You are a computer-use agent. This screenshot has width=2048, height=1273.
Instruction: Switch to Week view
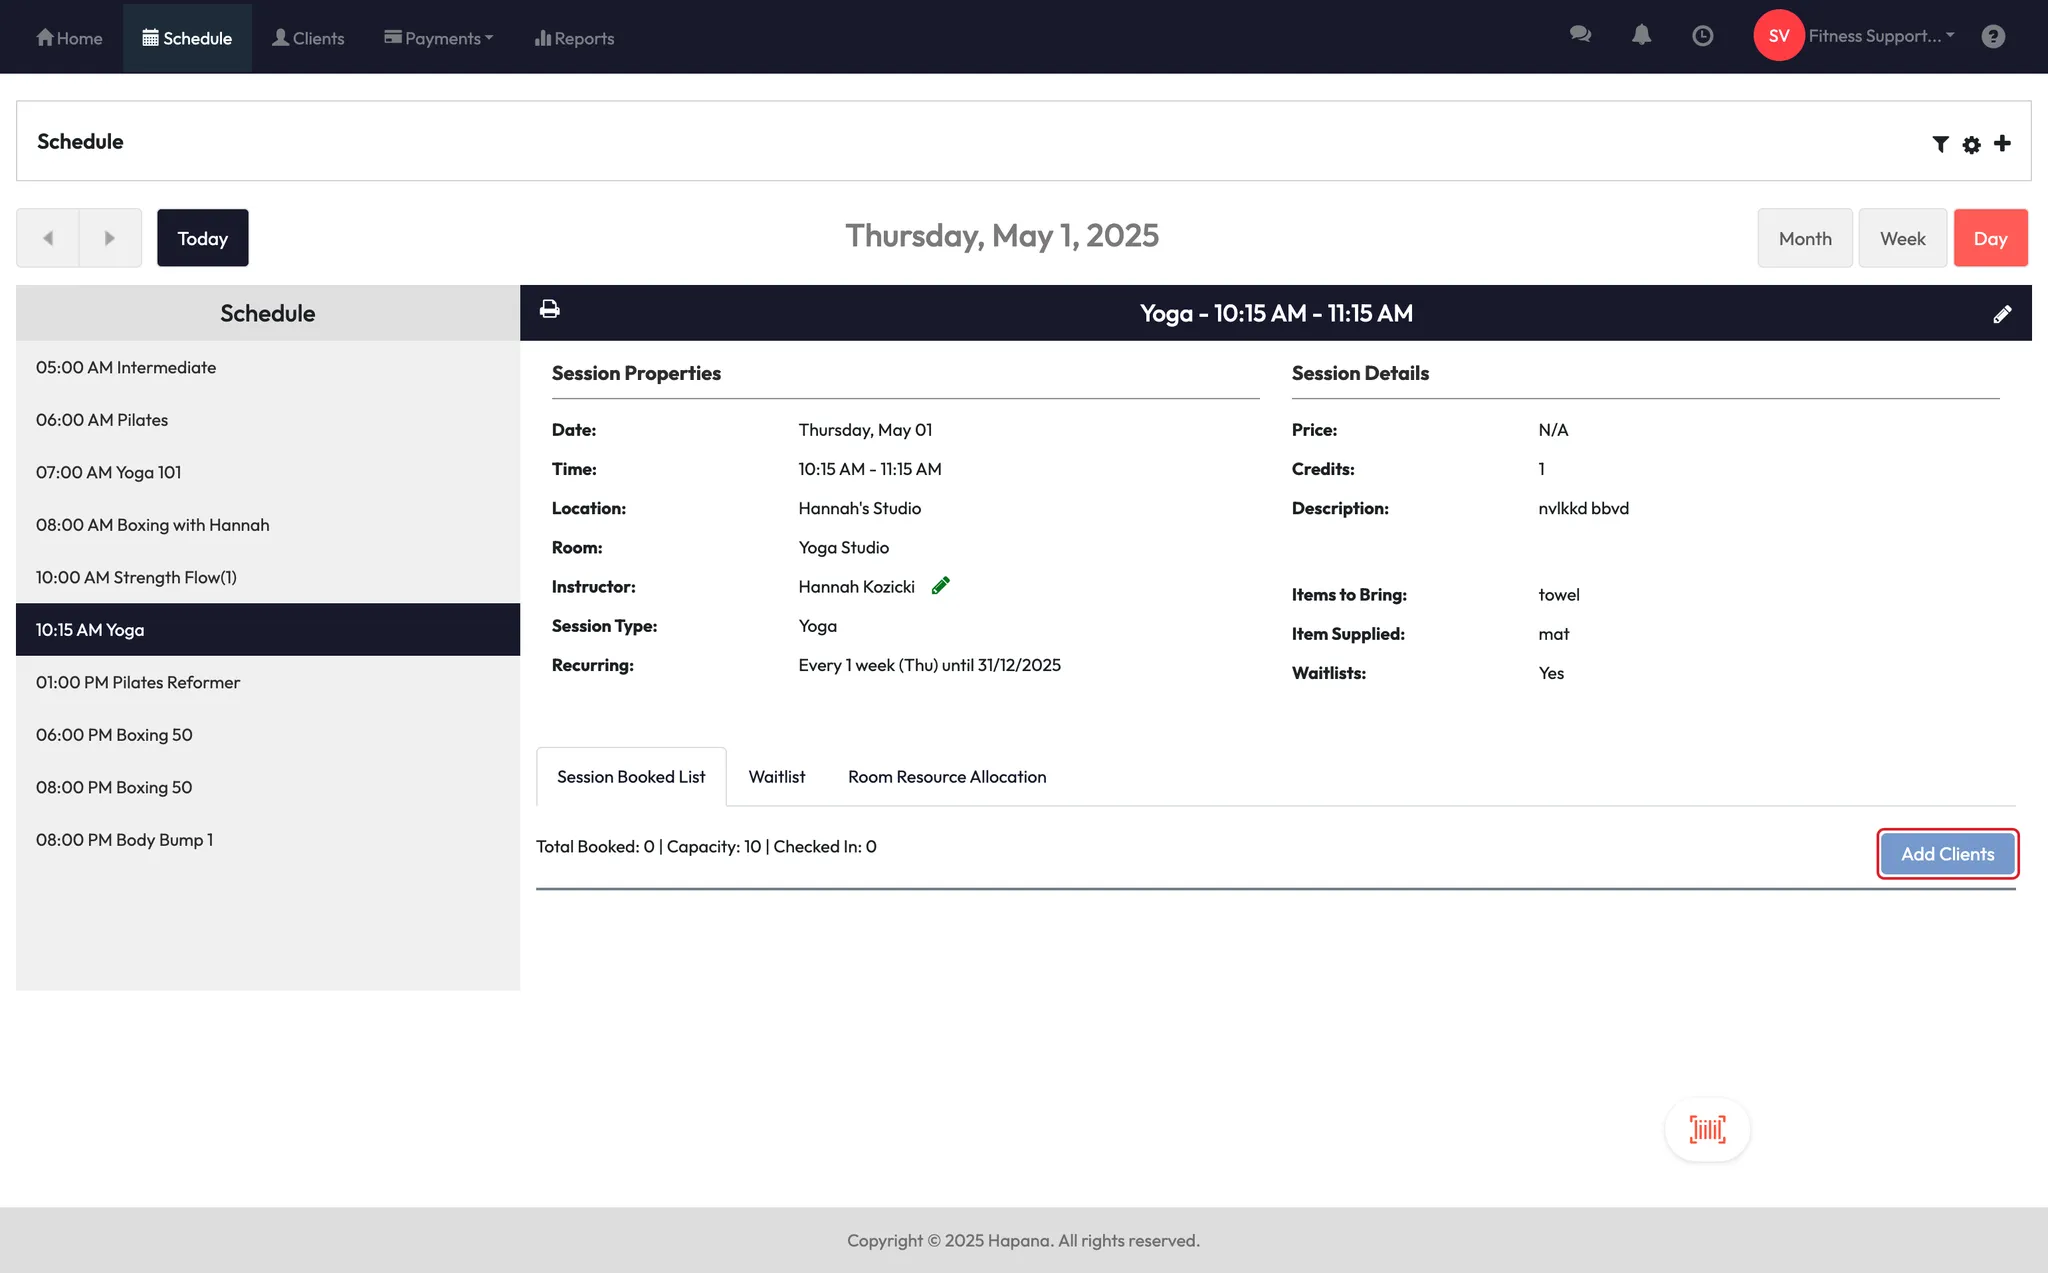point(1902,238)
